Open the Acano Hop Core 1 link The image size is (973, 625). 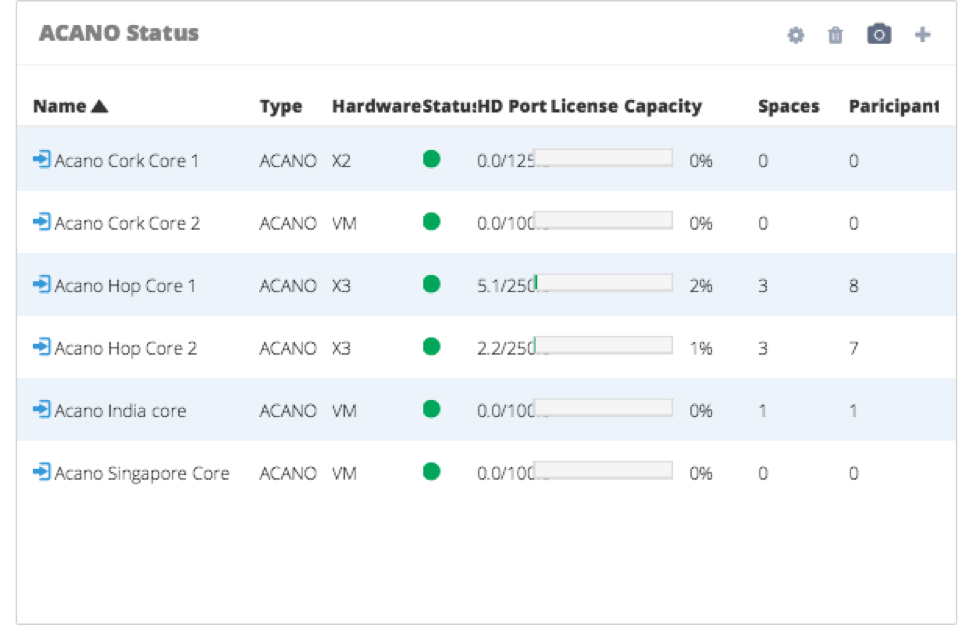125,286
